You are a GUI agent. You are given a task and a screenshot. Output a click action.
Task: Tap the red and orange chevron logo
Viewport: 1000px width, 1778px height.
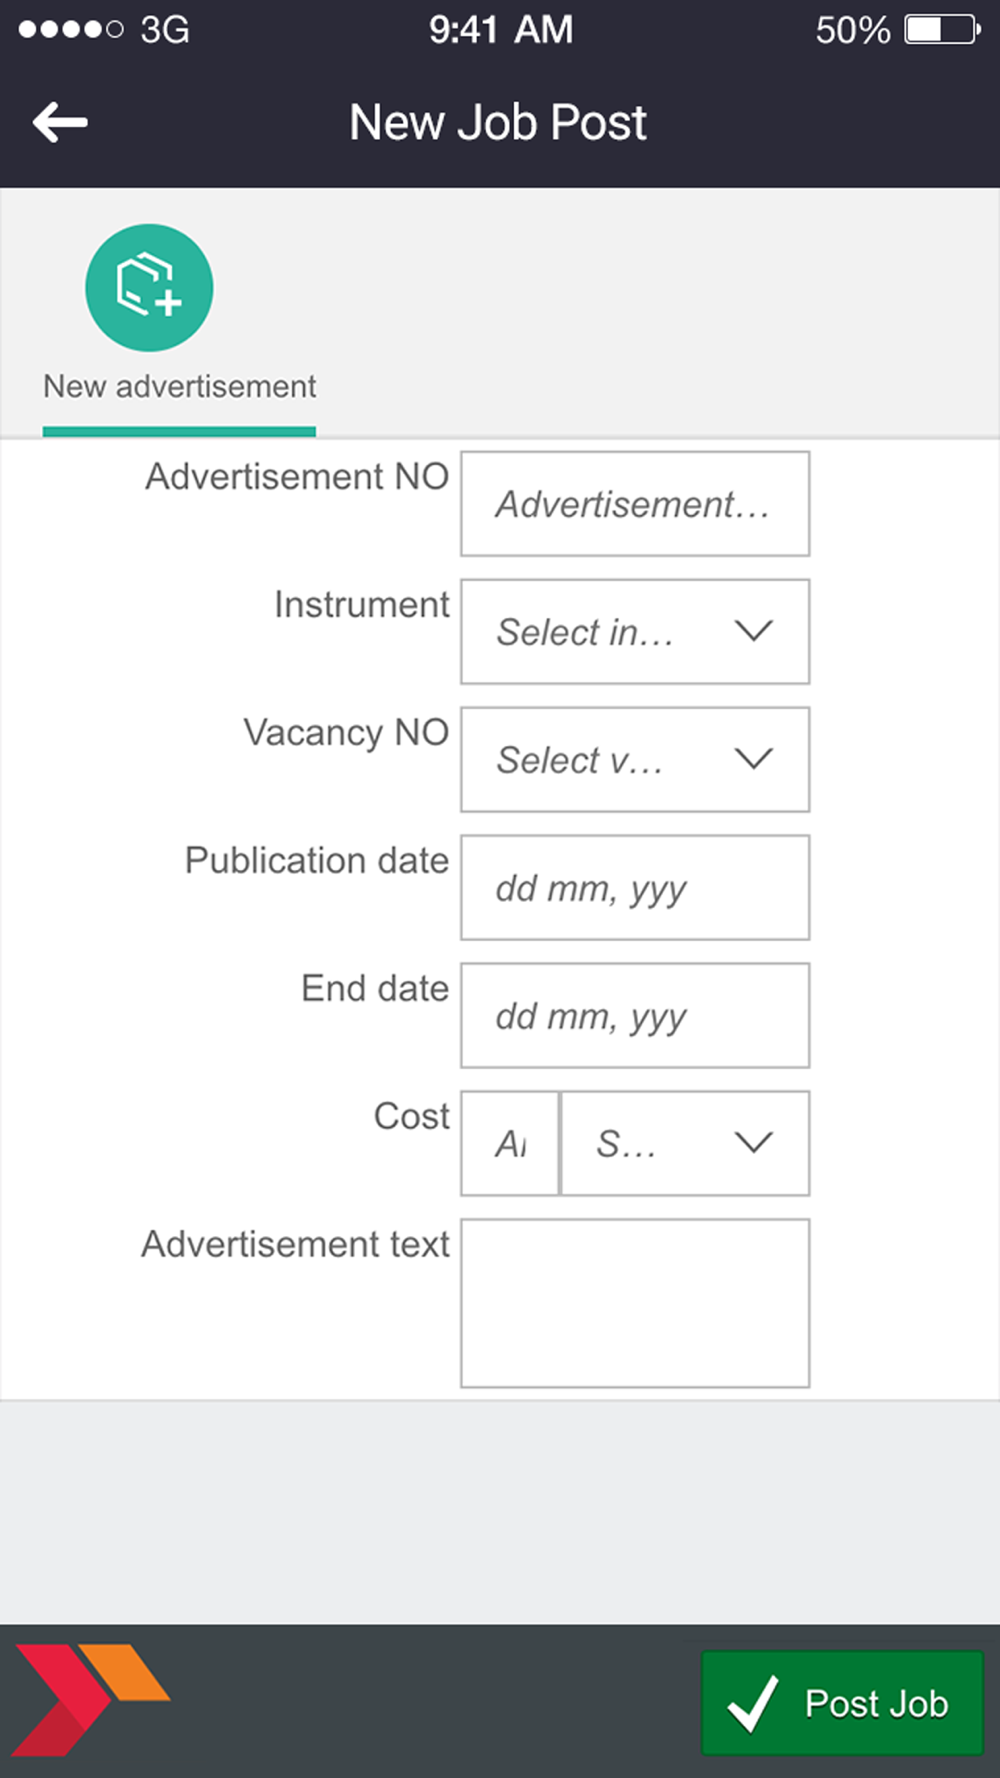pos(91,1699)
